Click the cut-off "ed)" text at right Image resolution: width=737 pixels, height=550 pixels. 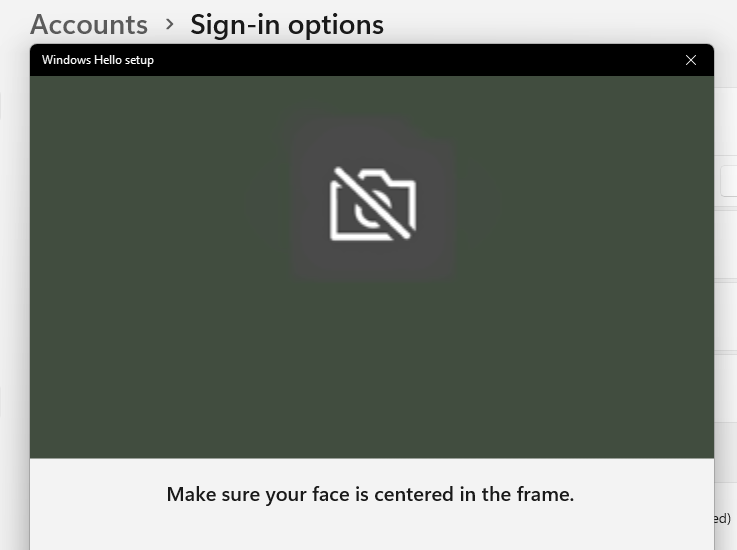[x=722, y=518]
